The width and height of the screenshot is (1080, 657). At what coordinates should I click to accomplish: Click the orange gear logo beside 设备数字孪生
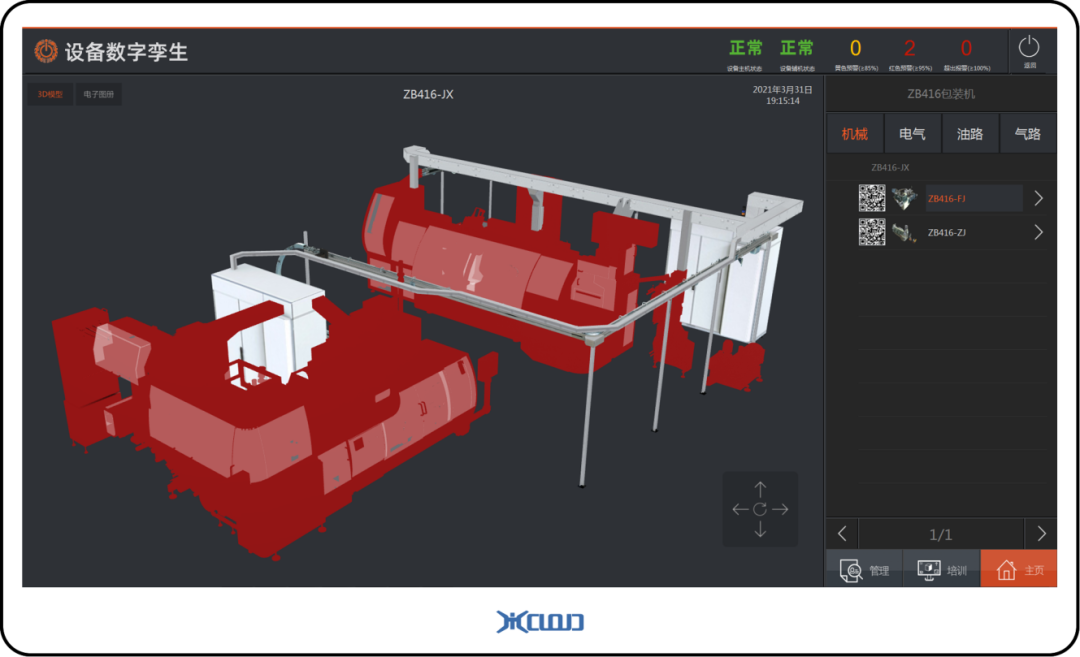pos(46,51)
